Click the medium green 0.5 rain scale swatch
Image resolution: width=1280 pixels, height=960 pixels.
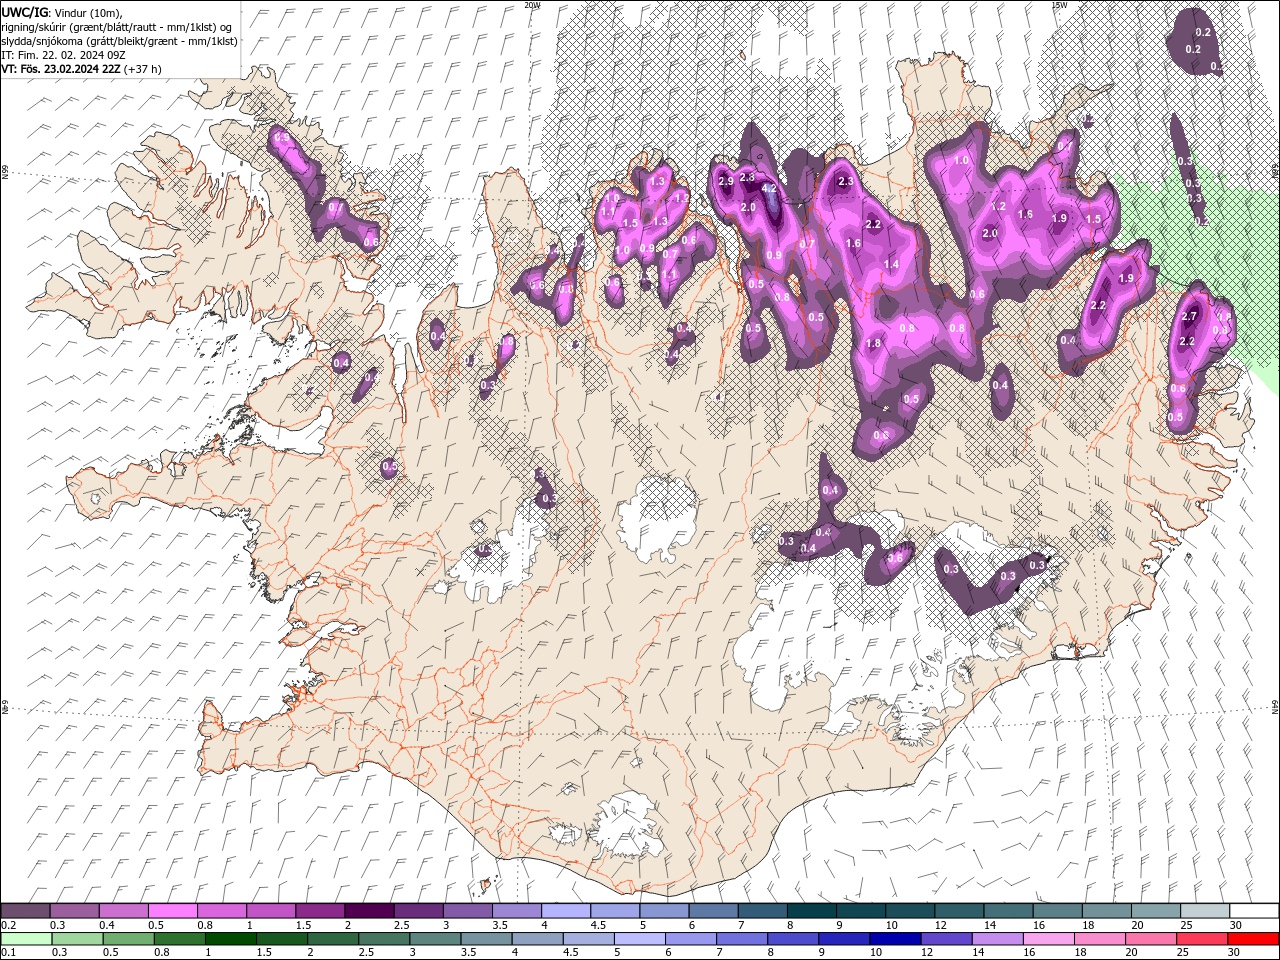(x=129, y=938)
